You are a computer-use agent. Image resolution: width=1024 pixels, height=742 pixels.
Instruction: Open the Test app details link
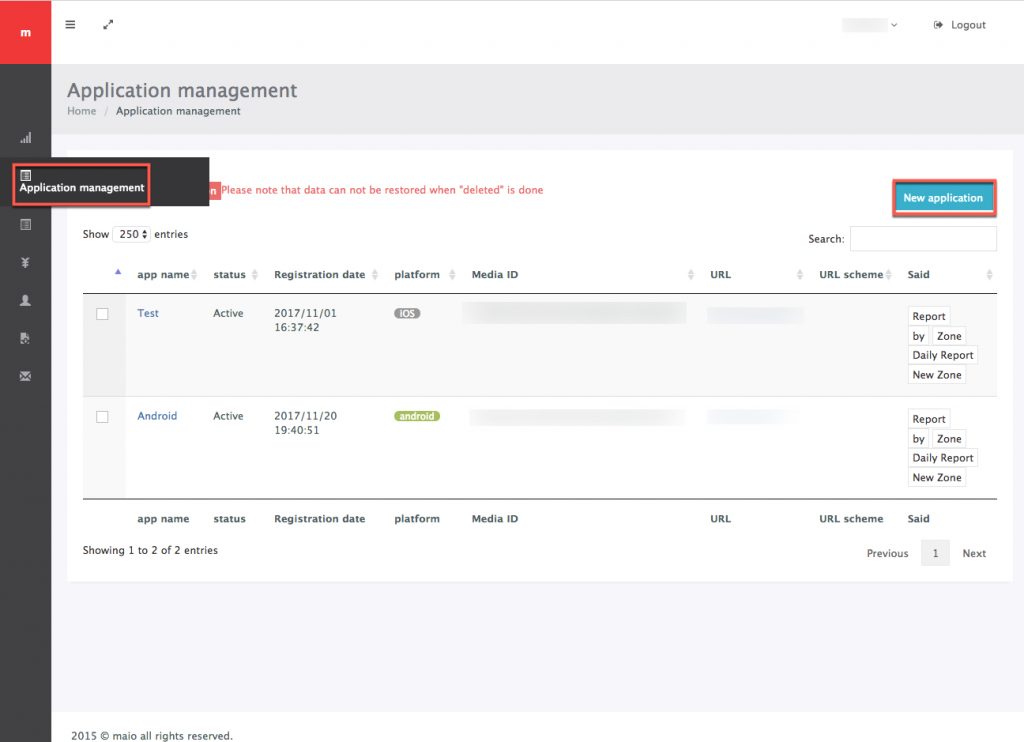(x=147, y=313)
